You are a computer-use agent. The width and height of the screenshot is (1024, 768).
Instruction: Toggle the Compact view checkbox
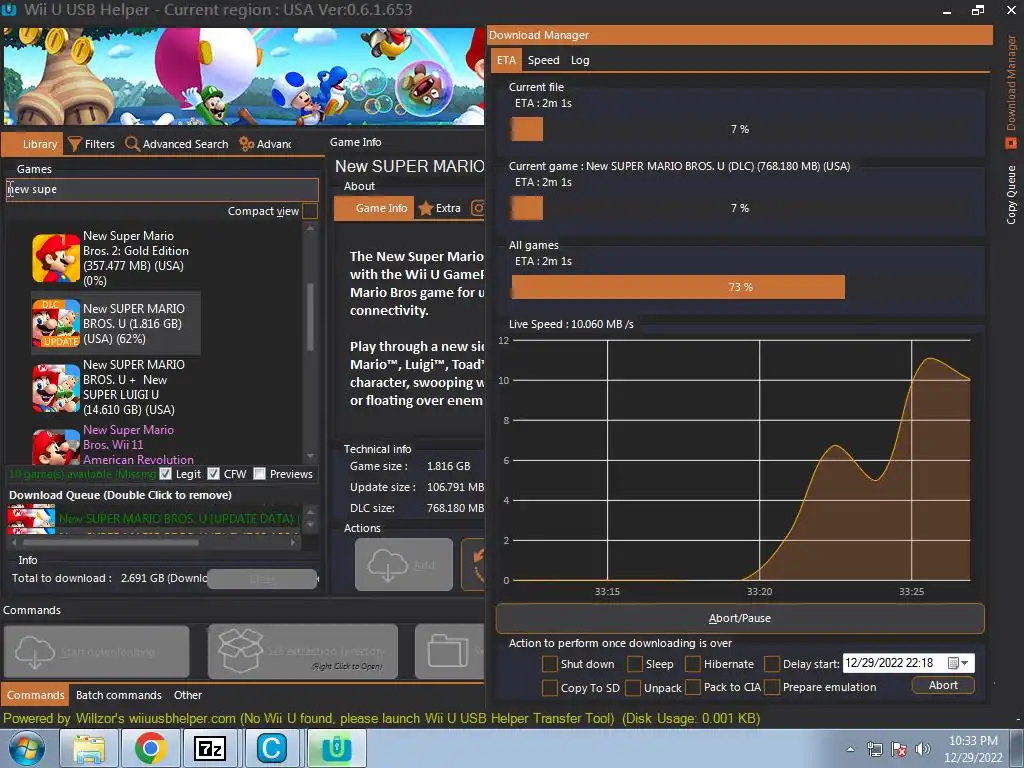tap(310, 211)
